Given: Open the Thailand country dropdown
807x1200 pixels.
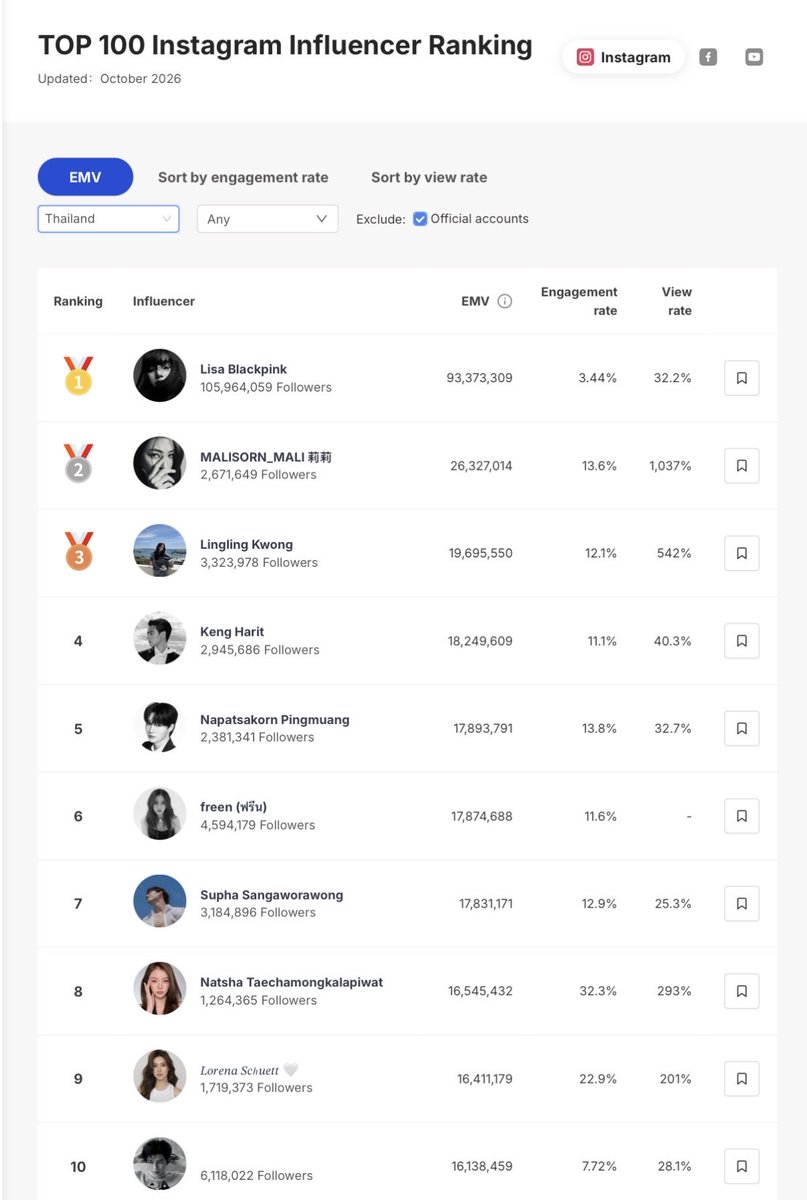Looking at the screenshot, I should click(x=108, y=219).
